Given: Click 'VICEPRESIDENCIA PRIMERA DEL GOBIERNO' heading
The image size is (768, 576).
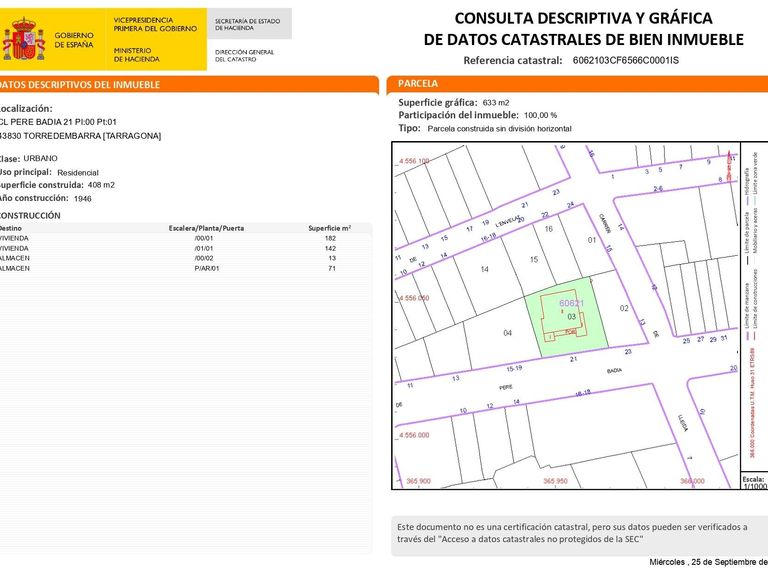Looking at the screenshot, I should coord(155,24).
